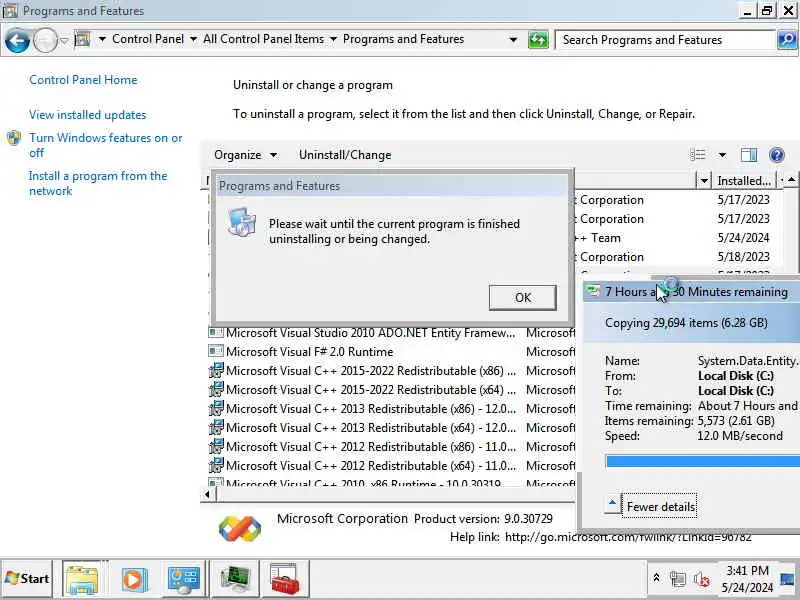Open recent pages dropdown beside forward arrow
This screenshot has height=600, width=800.
click(x=64, y=40)
